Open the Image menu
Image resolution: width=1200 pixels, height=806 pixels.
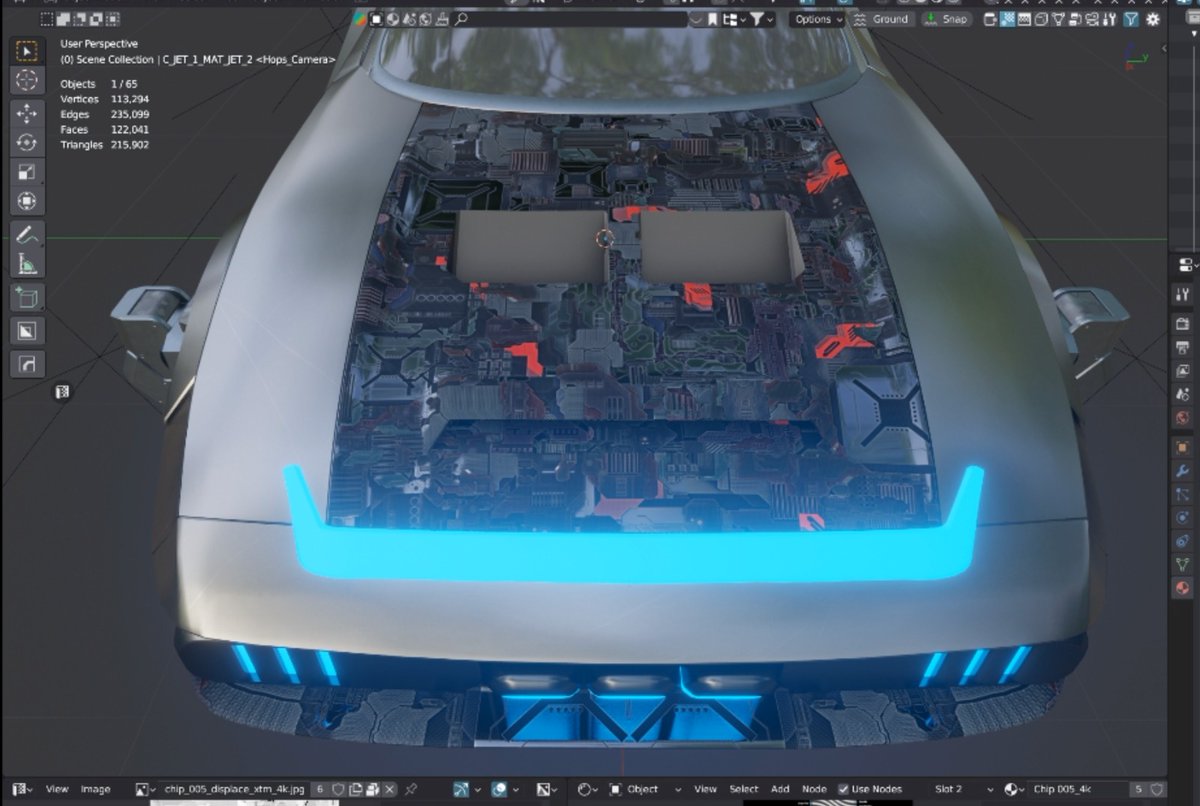95,789
